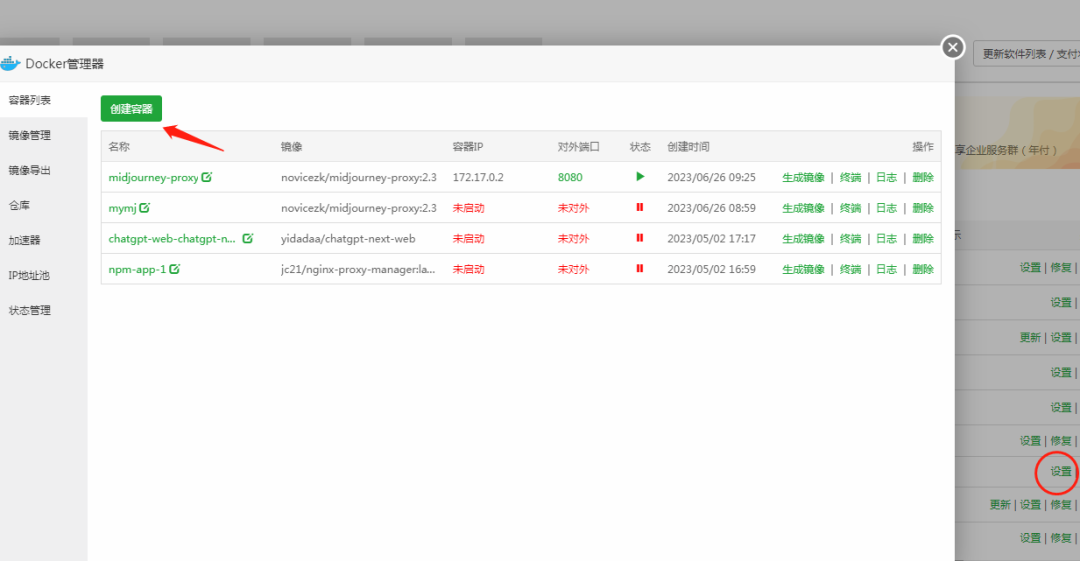Open 容器列表 in the sidebar
The height and width of the screenshot is (561, 1080).
pos(30,100)
